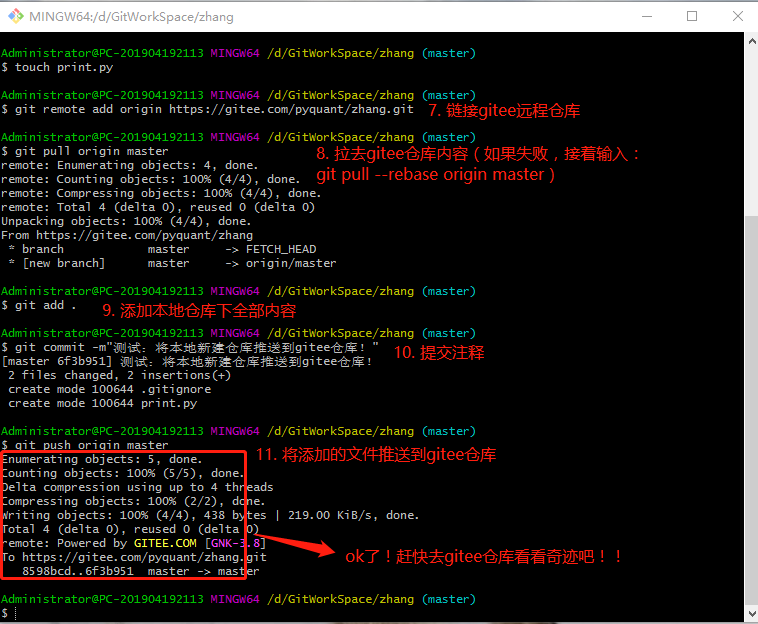Click the scrollbar up arrow
This screenshot has width=758, height=624.
pos(752,42)
